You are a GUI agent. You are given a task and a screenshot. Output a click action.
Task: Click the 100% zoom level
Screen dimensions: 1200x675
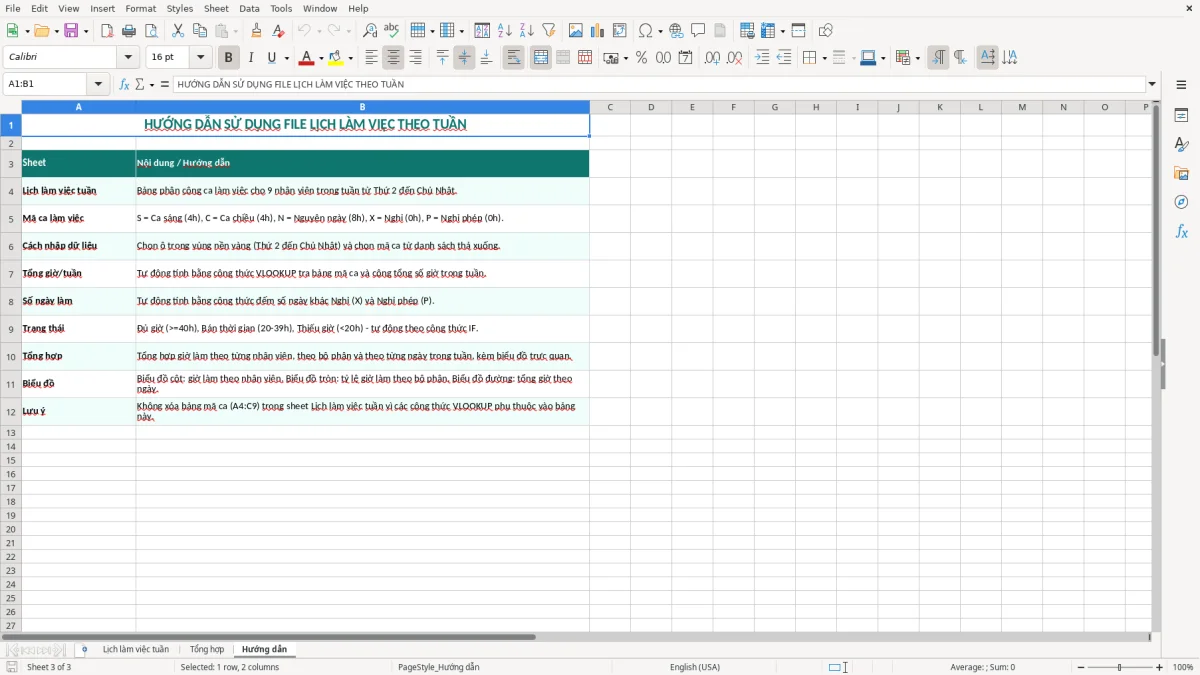point(1183,667)
